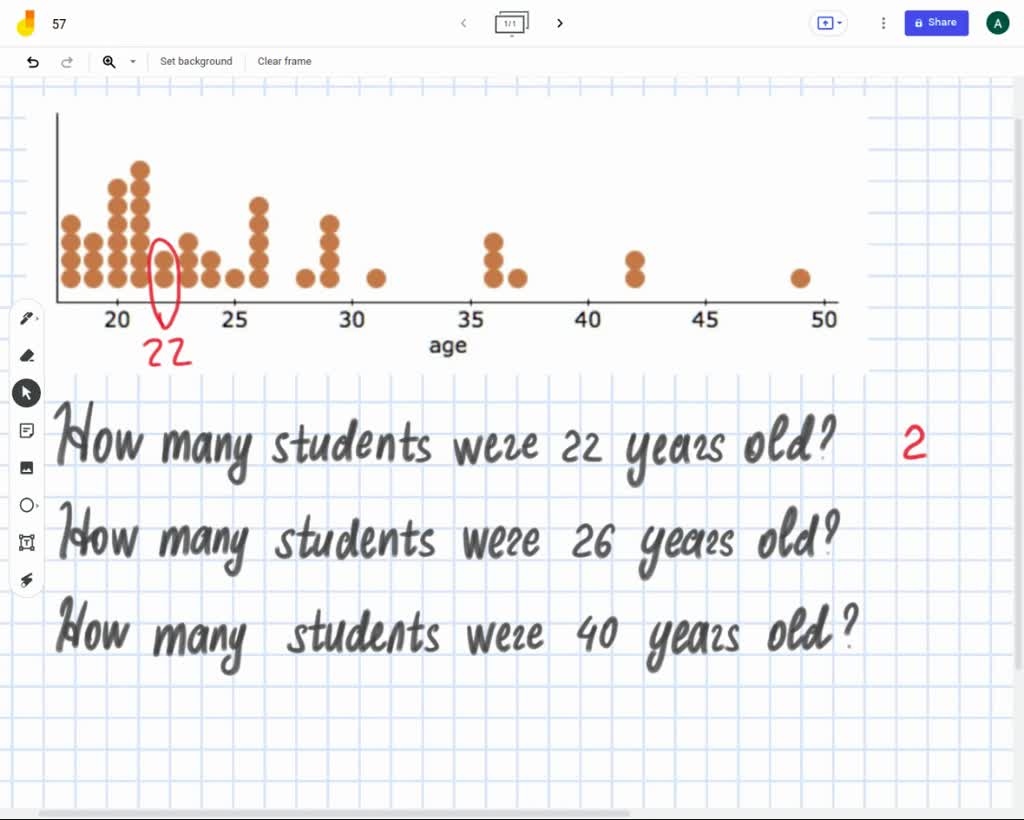Viewport: 1024px width, 820px height.
Task: Activate the Laser pointer tool
Action: pyautogui.click(x=27, y=580)
